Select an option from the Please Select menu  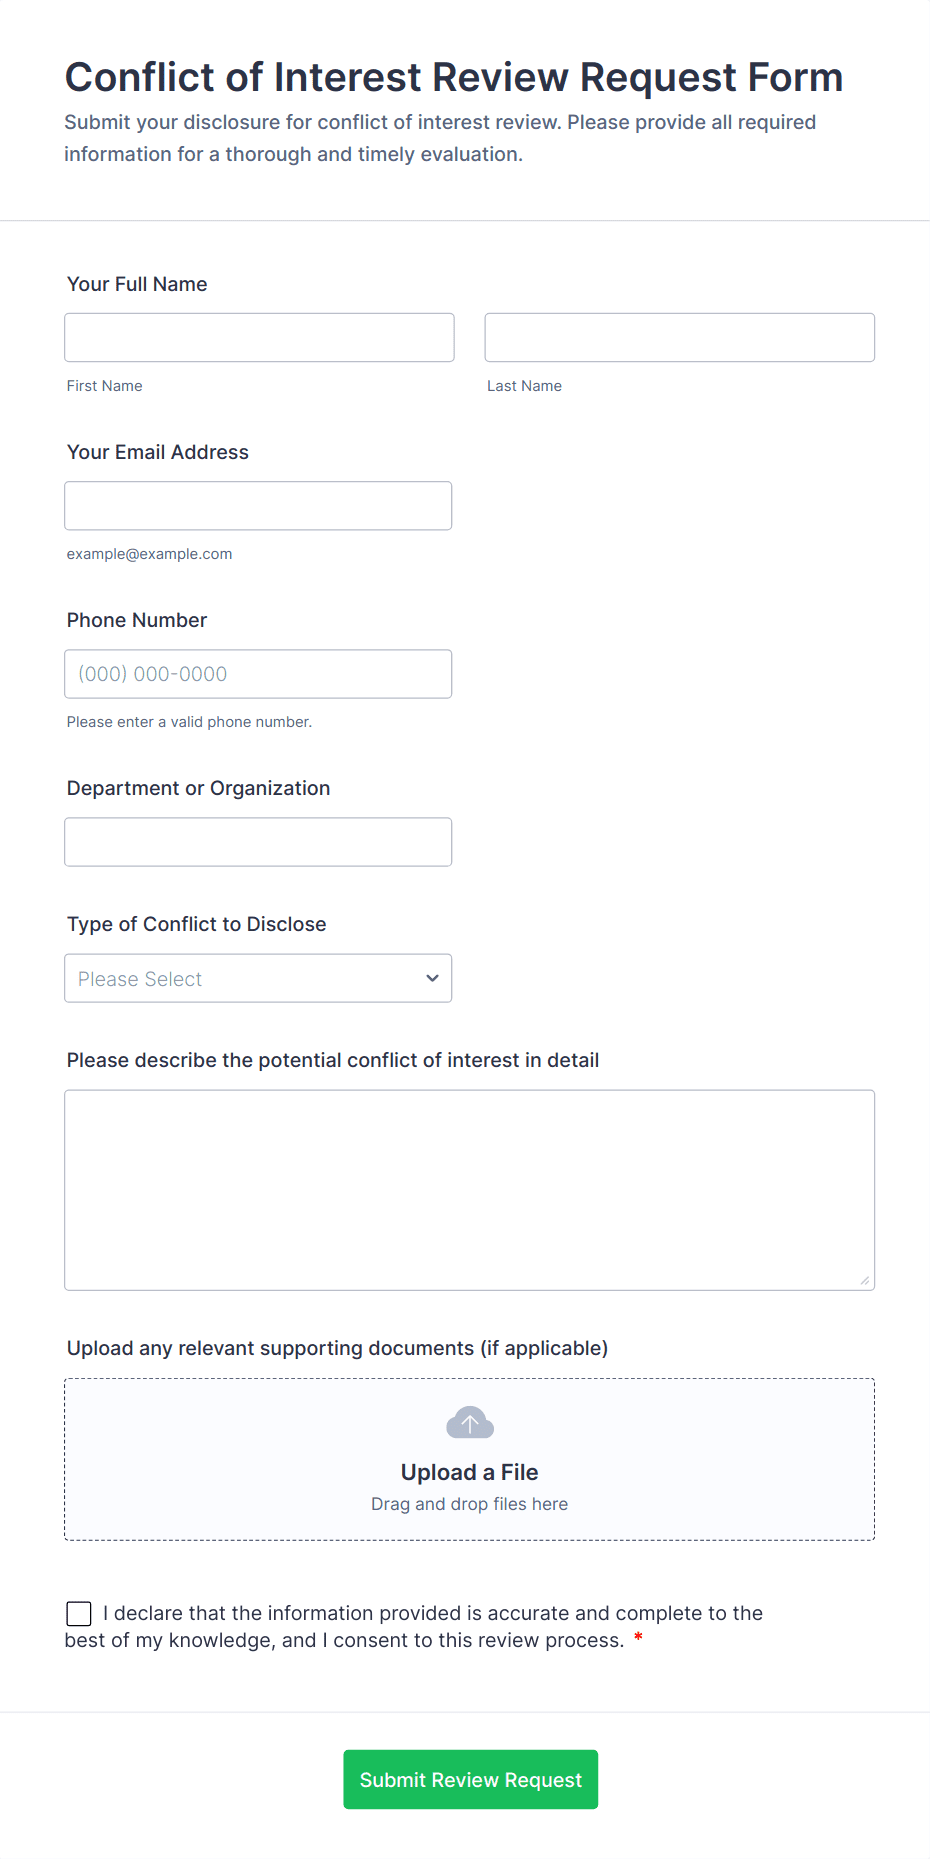[258, 978]
